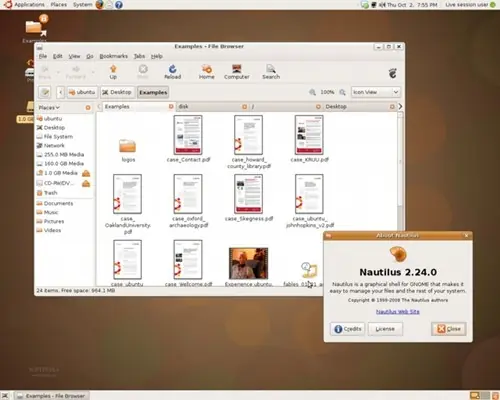Eject the CD-RW/DVD drive
The width and height of the screenshot is (500, 400).
(x=86, y=183)
